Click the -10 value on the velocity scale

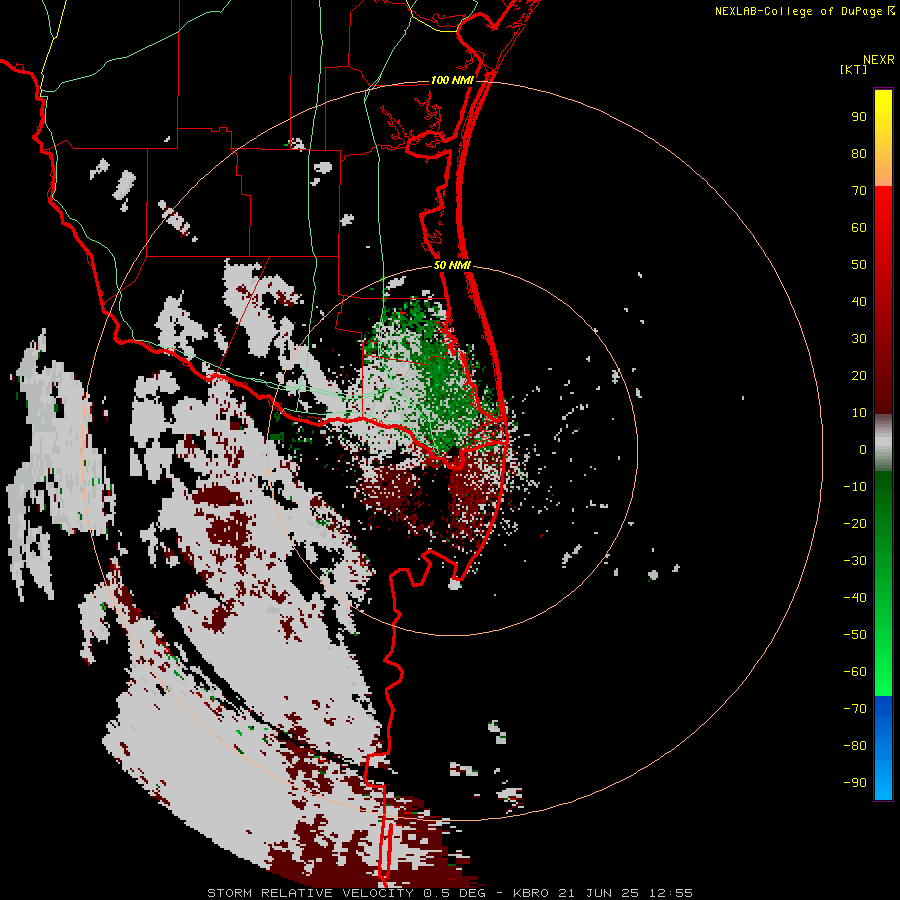[855, 487]
